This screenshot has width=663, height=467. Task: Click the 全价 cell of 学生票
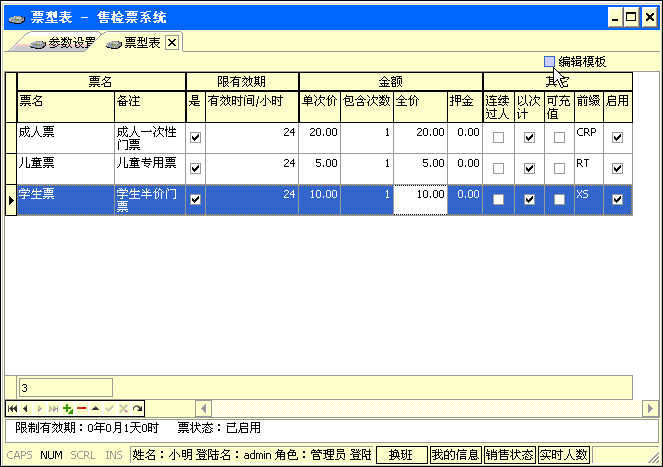(x=420, y=199)
